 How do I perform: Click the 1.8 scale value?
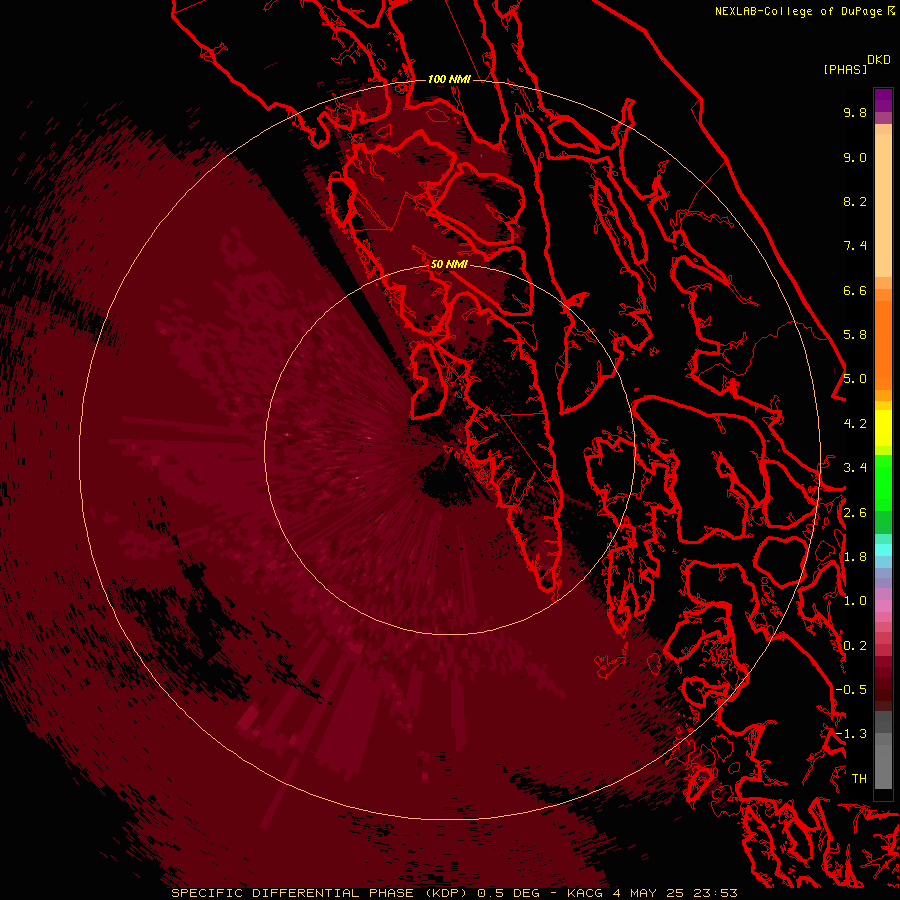[855, 557]
